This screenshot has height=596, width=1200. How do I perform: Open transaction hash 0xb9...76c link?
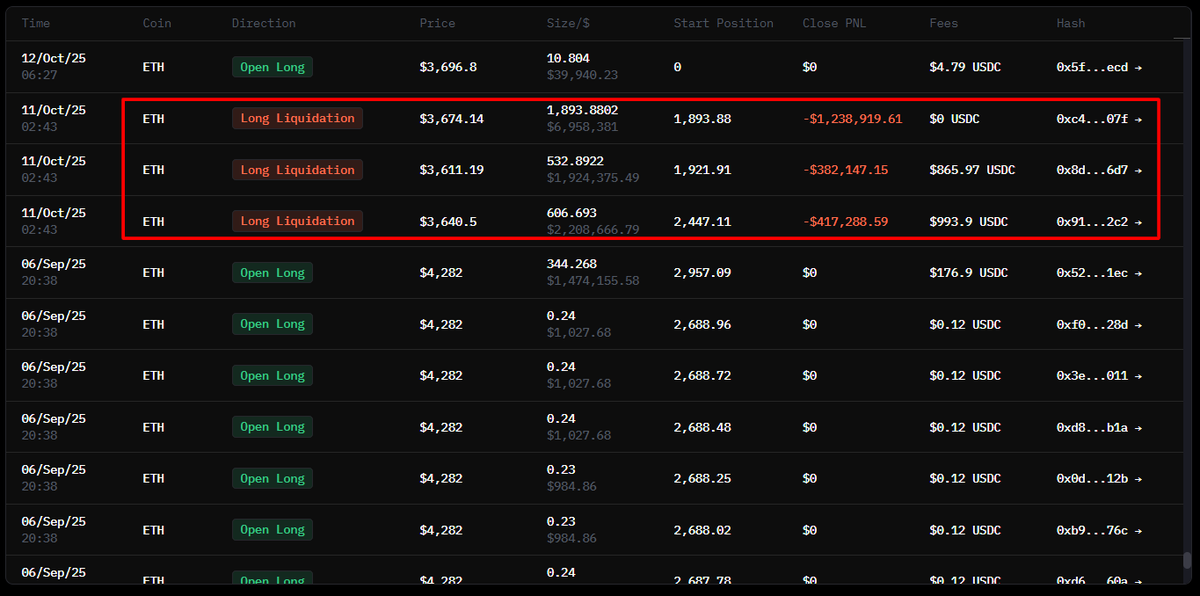[x=1098, y=530]
